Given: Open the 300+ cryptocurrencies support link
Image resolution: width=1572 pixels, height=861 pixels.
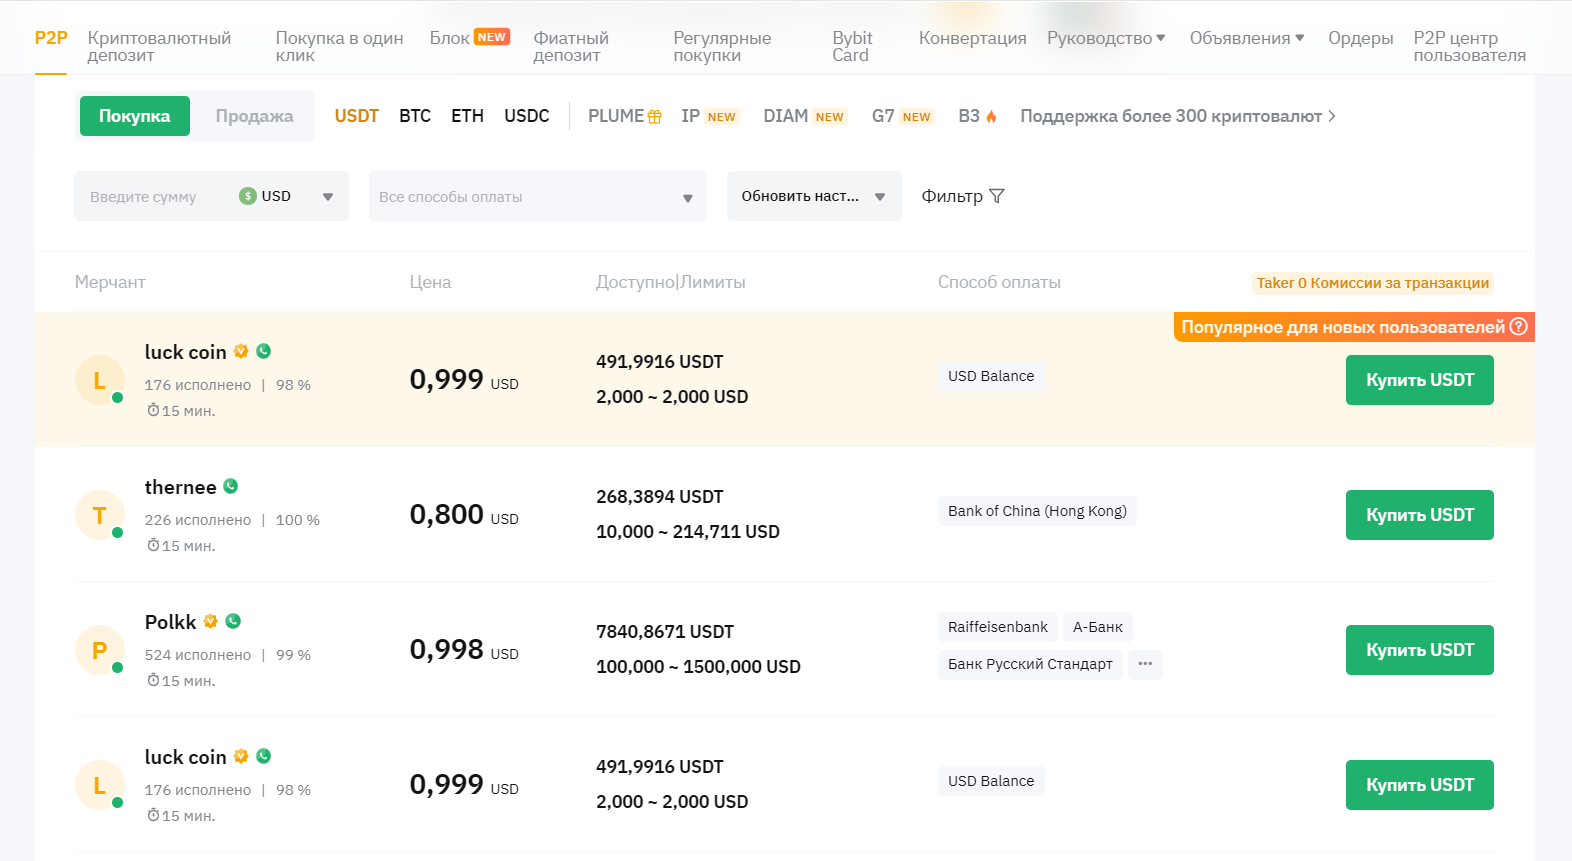Looking at the screenshot, I should pos(1177,116).
